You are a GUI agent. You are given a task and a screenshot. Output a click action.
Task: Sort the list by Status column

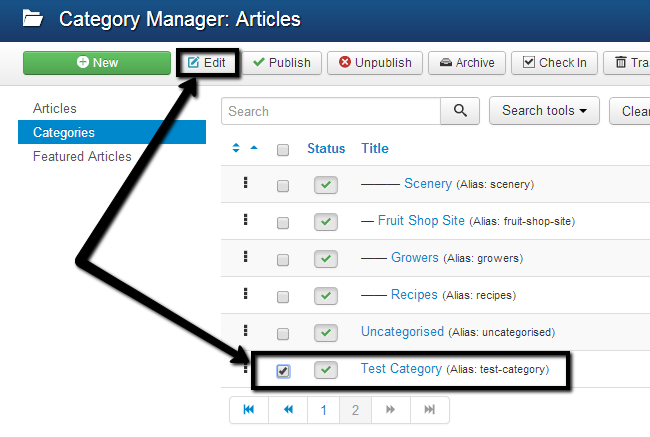[326, 149]
